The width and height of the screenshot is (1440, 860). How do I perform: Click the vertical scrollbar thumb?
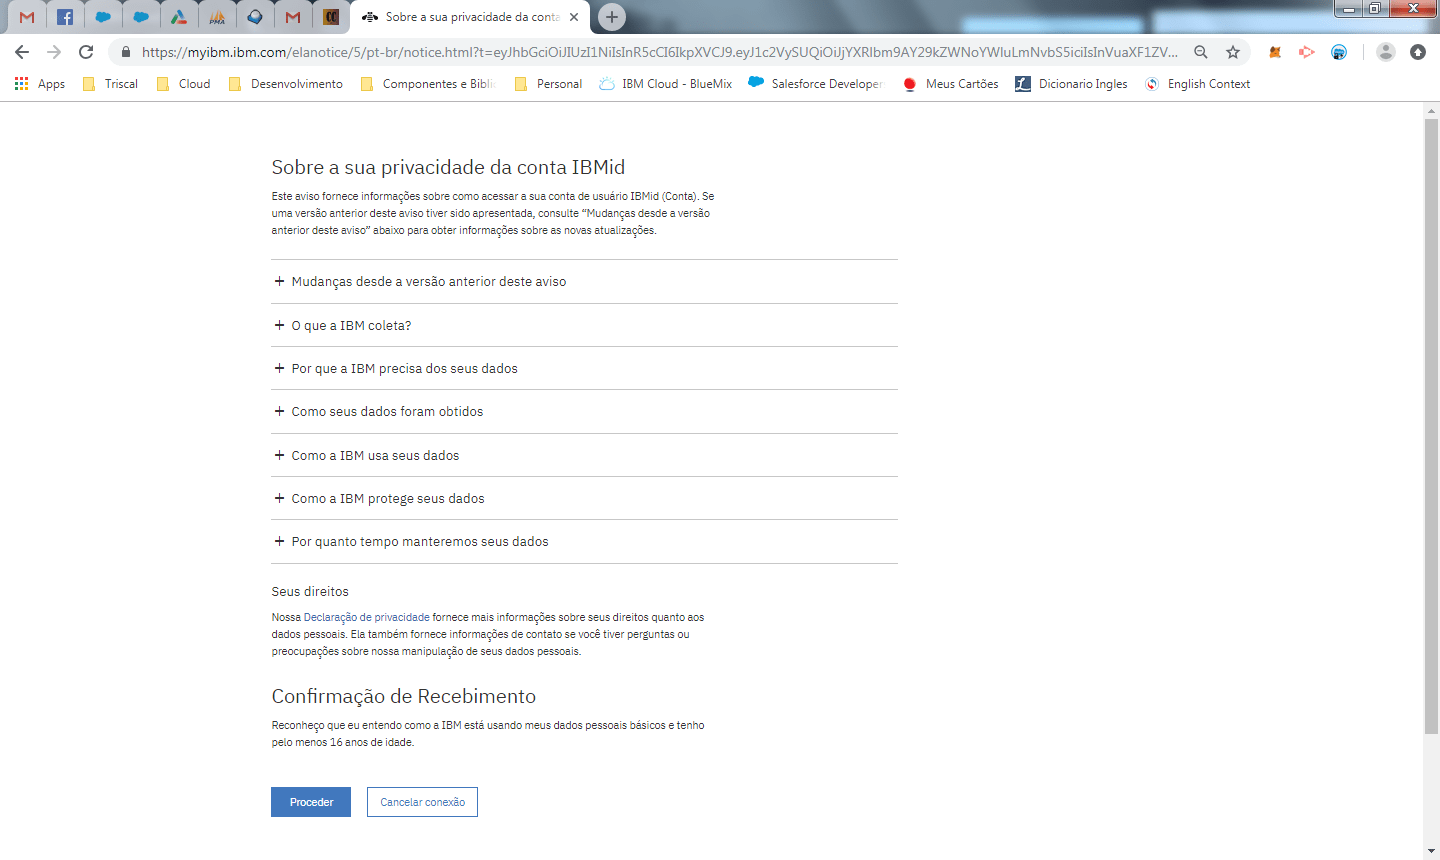[x=1431, y=427]
